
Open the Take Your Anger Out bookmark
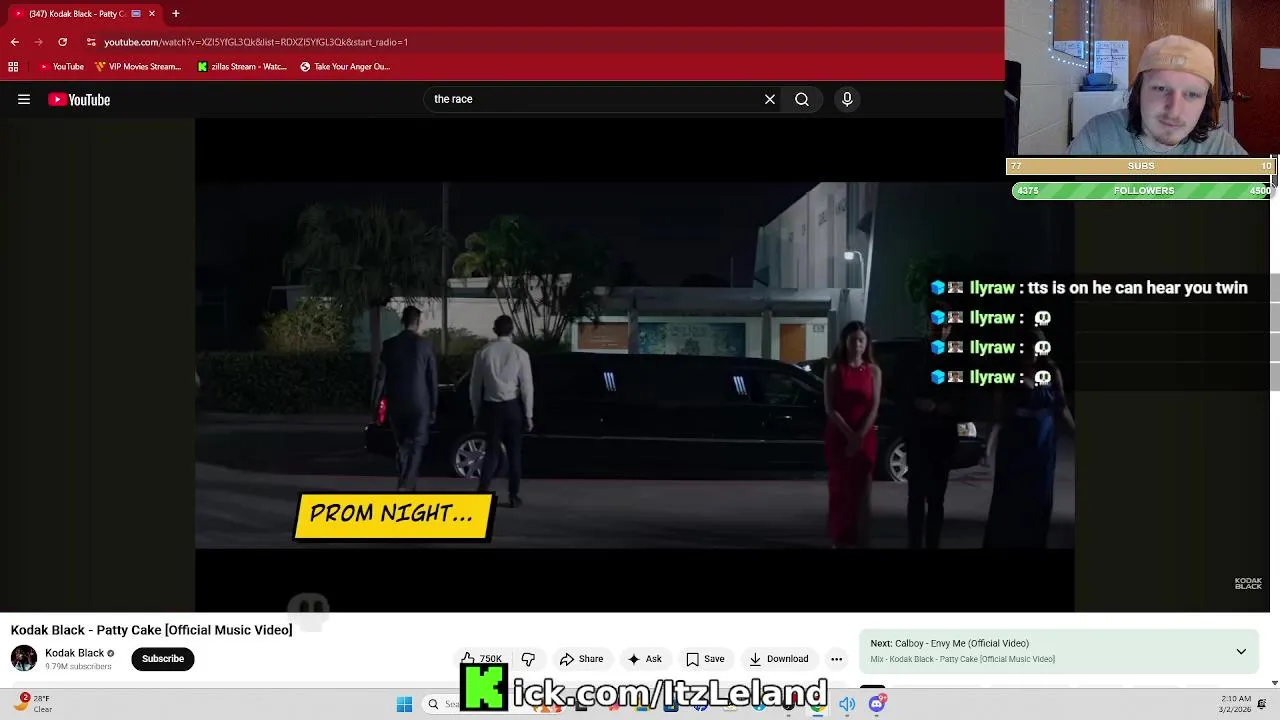(x=345, y=67)
